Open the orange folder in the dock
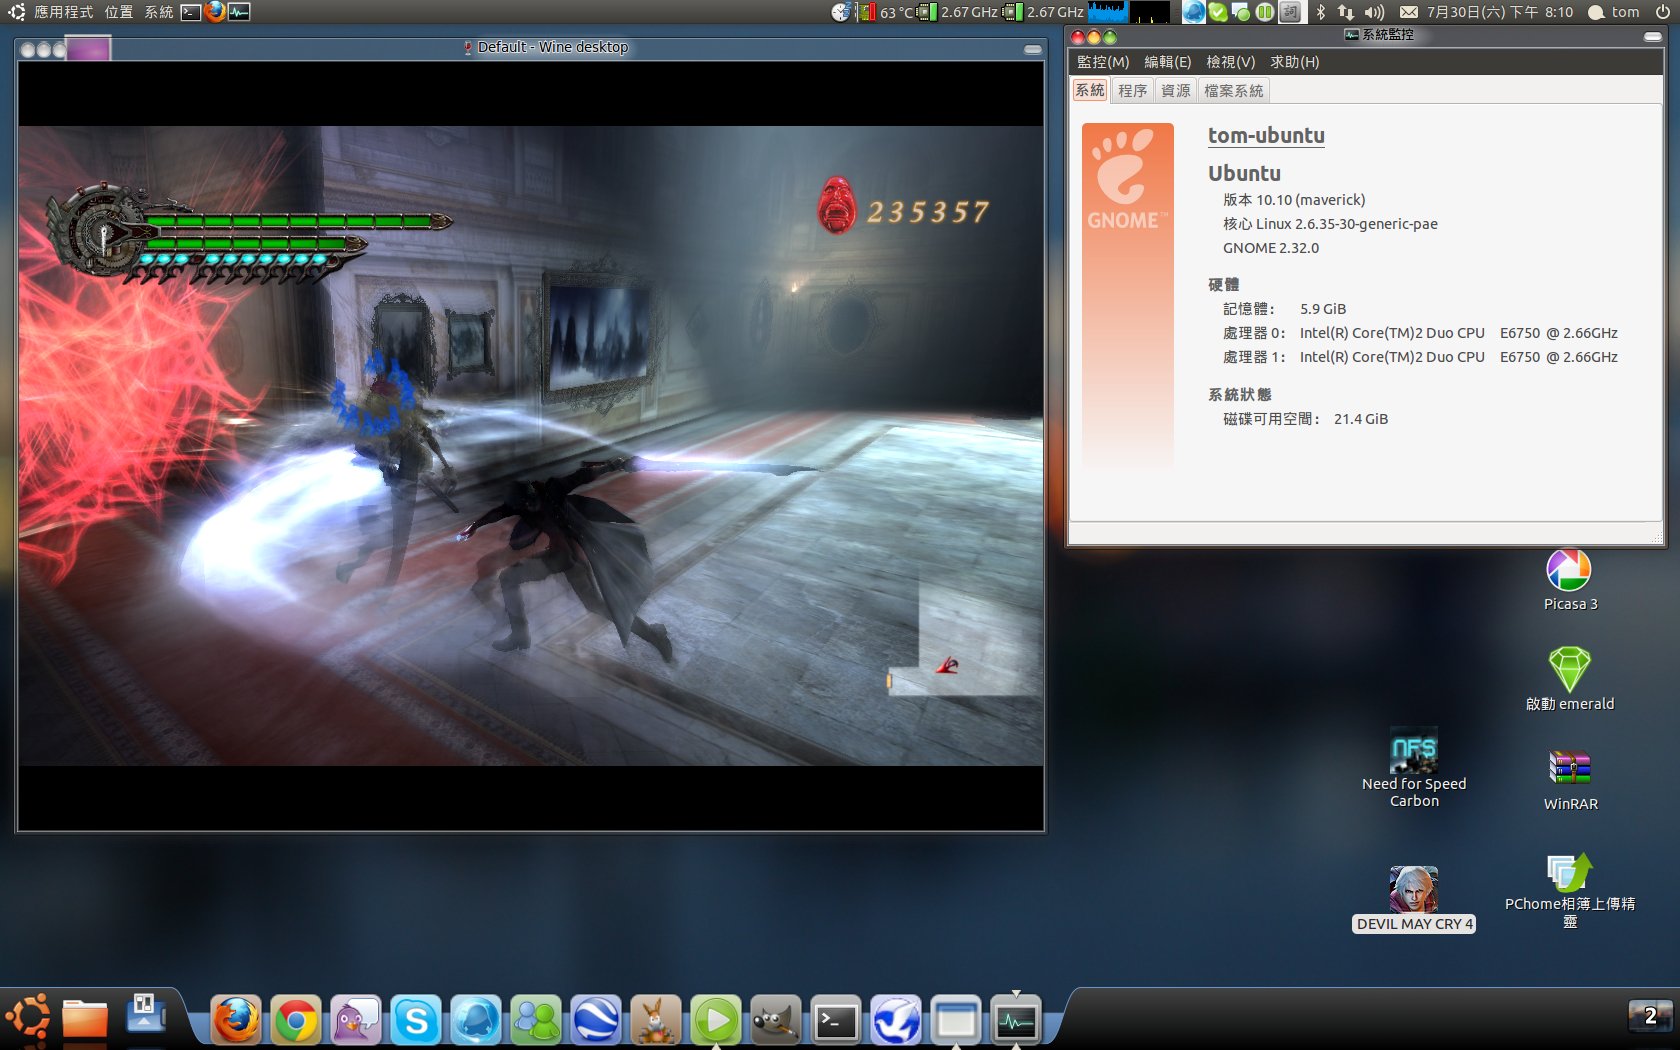This screenshot has width=1680, height=1050. click(85, 1018)
